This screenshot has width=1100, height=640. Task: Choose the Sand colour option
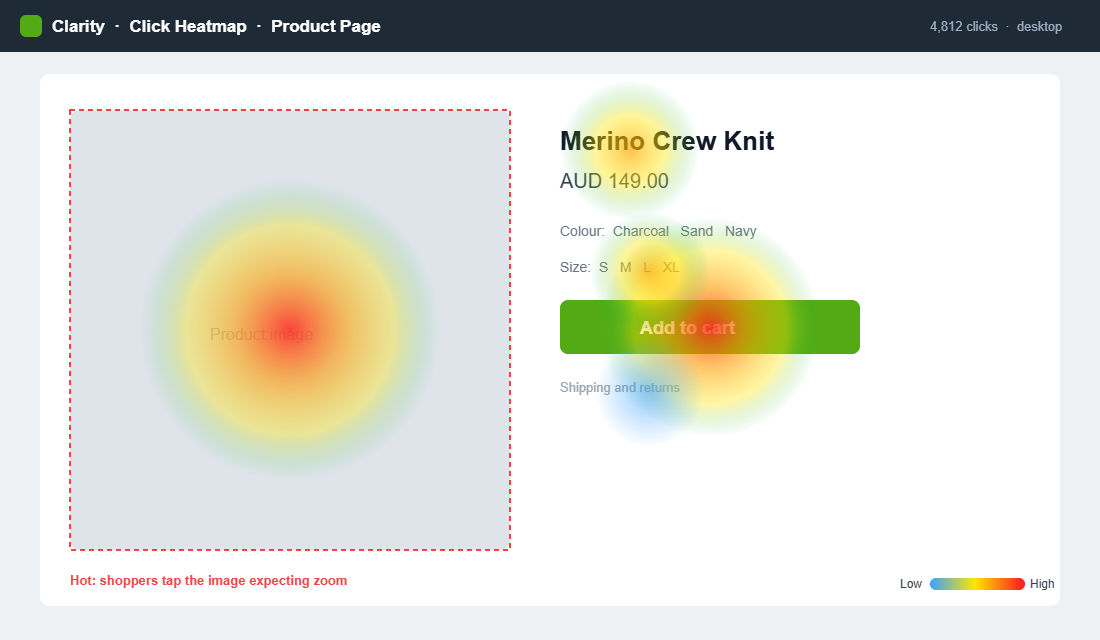pos(696,231)
